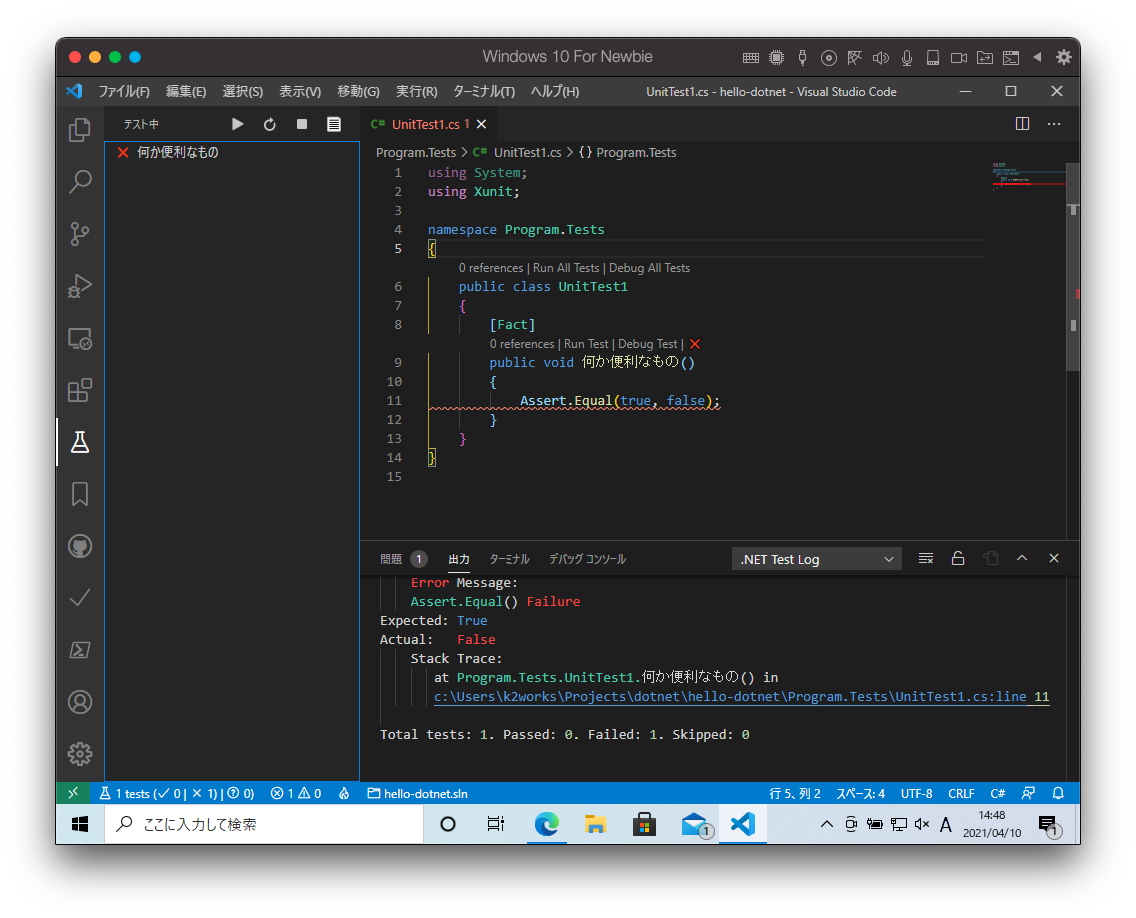Clear the output log icon

(x=926, y=559)
